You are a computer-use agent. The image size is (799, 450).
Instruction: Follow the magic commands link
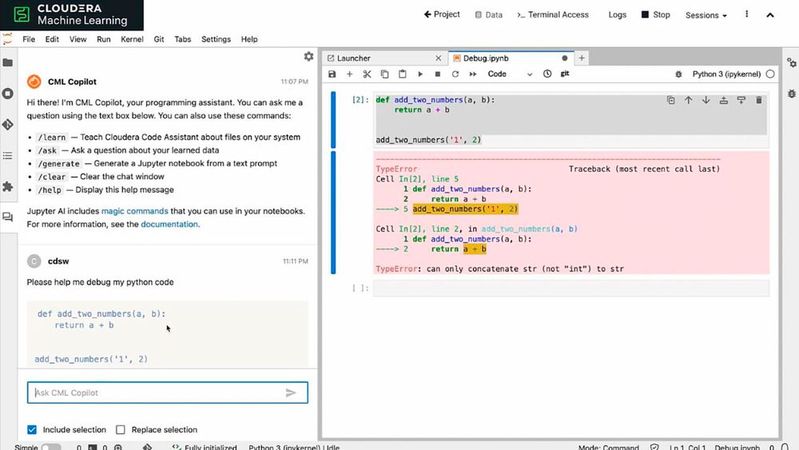tap(135, 211)
